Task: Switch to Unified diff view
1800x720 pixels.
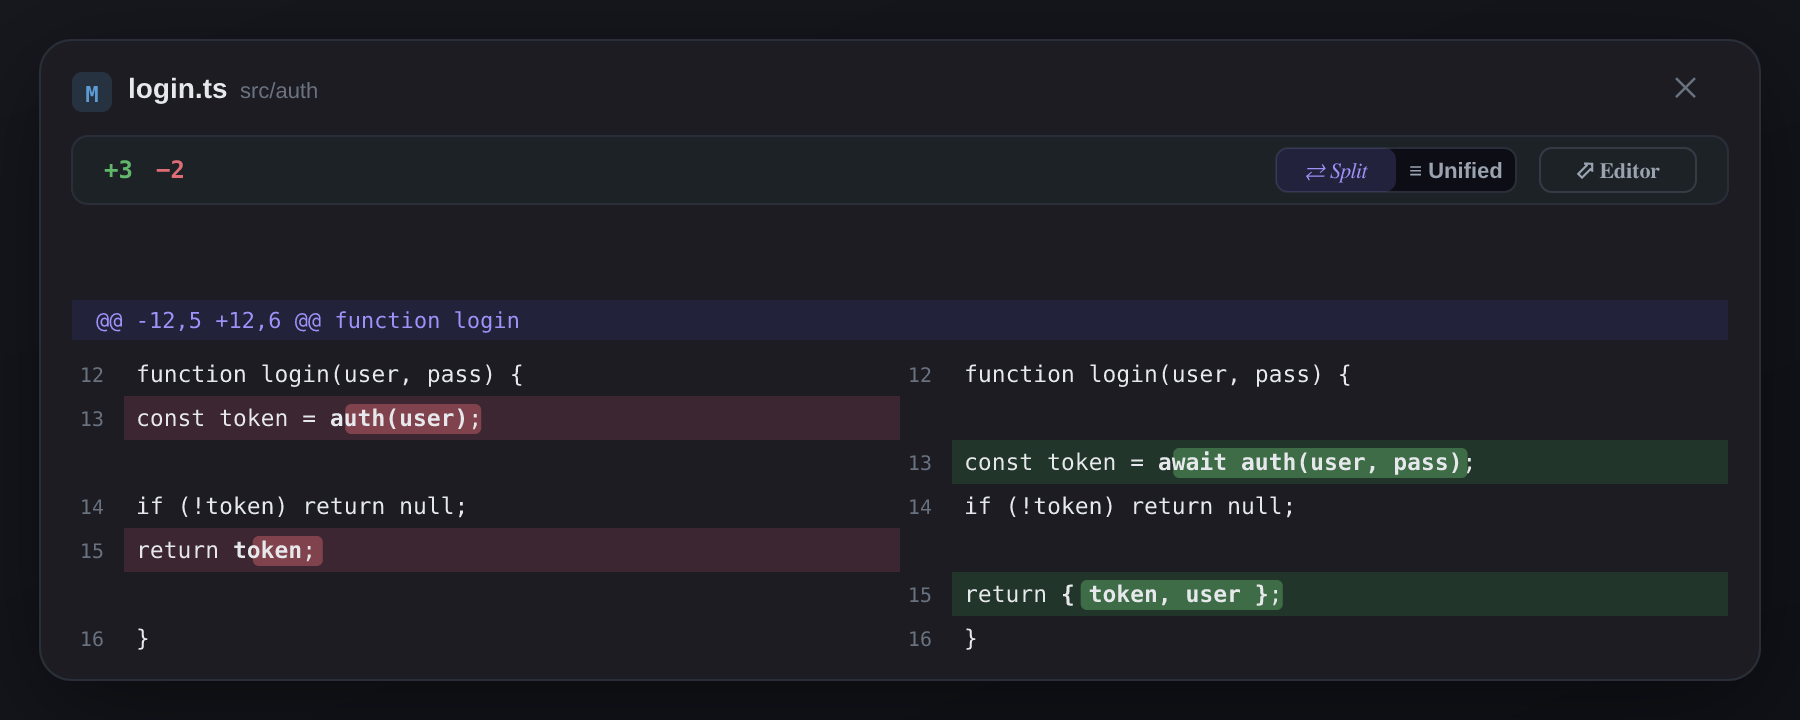Action: (x=1455, y=171)
